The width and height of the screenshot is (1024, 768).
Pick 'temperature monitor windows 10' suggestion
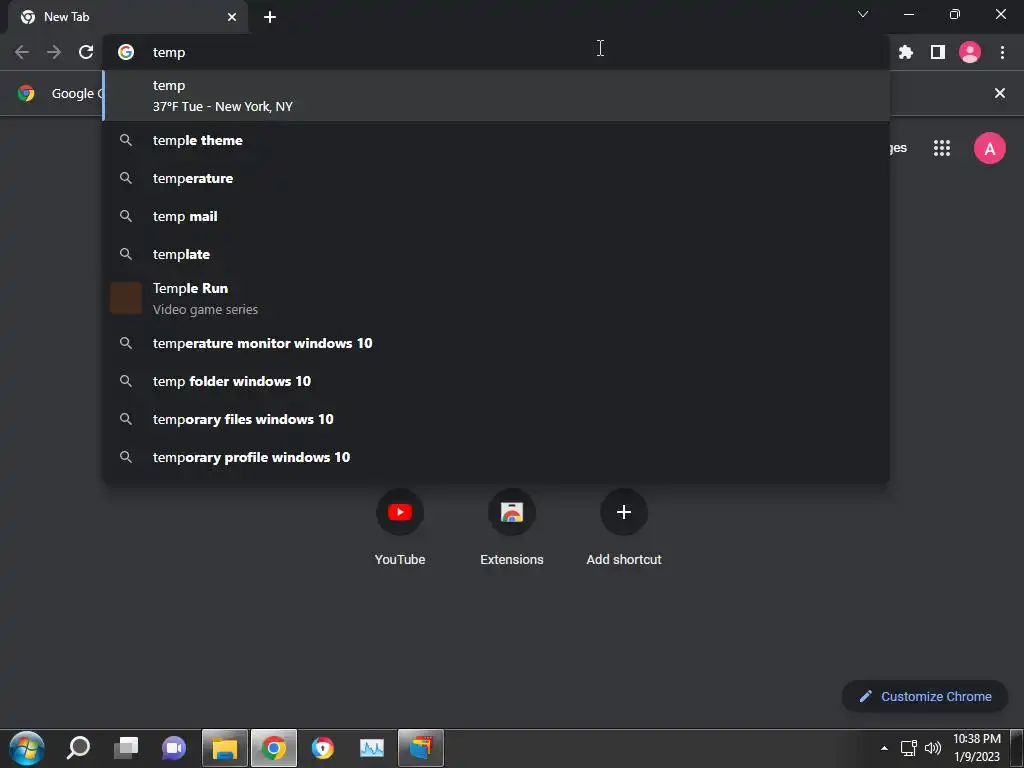coord(496,343)
